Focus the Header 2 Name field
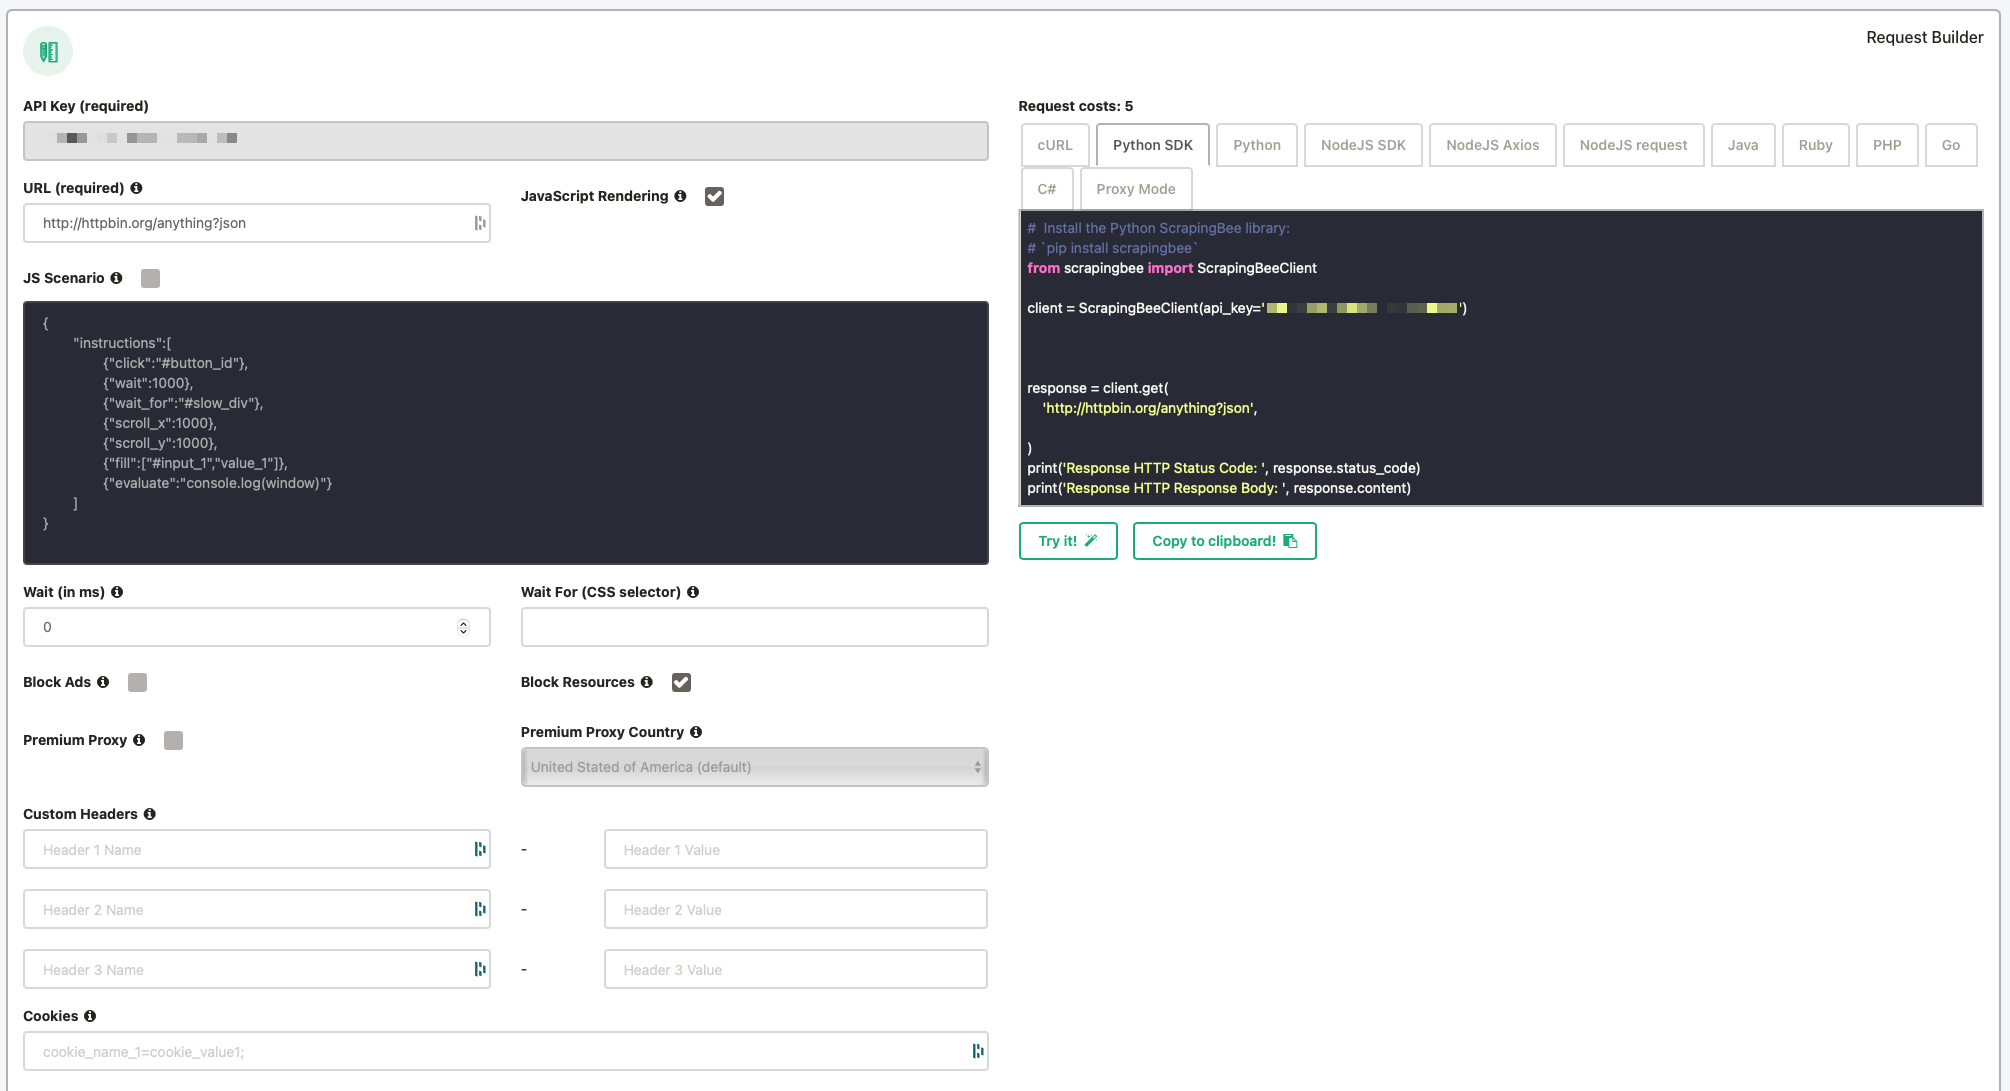Screen dimensions: 2010x1091 click(x=256, y=909)
